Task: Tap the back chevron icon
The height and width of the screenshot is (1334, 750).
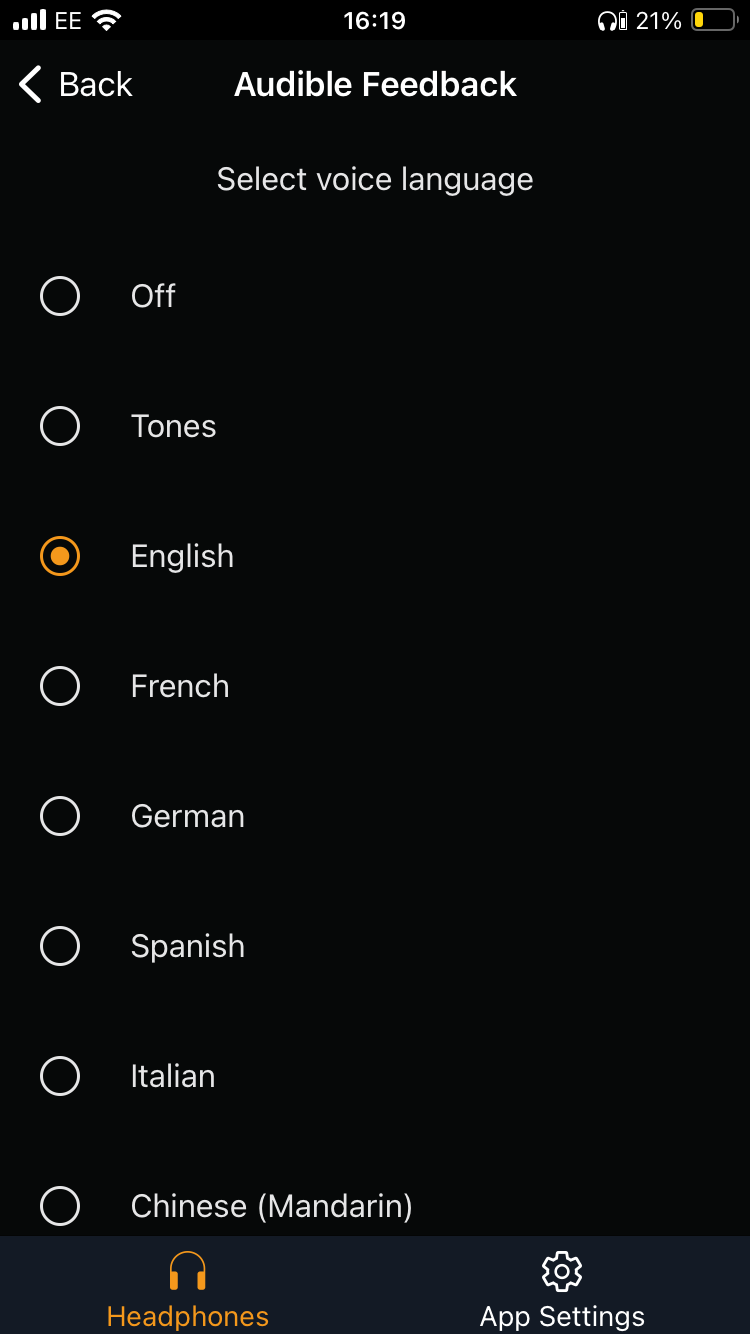Action: (28, 84)
